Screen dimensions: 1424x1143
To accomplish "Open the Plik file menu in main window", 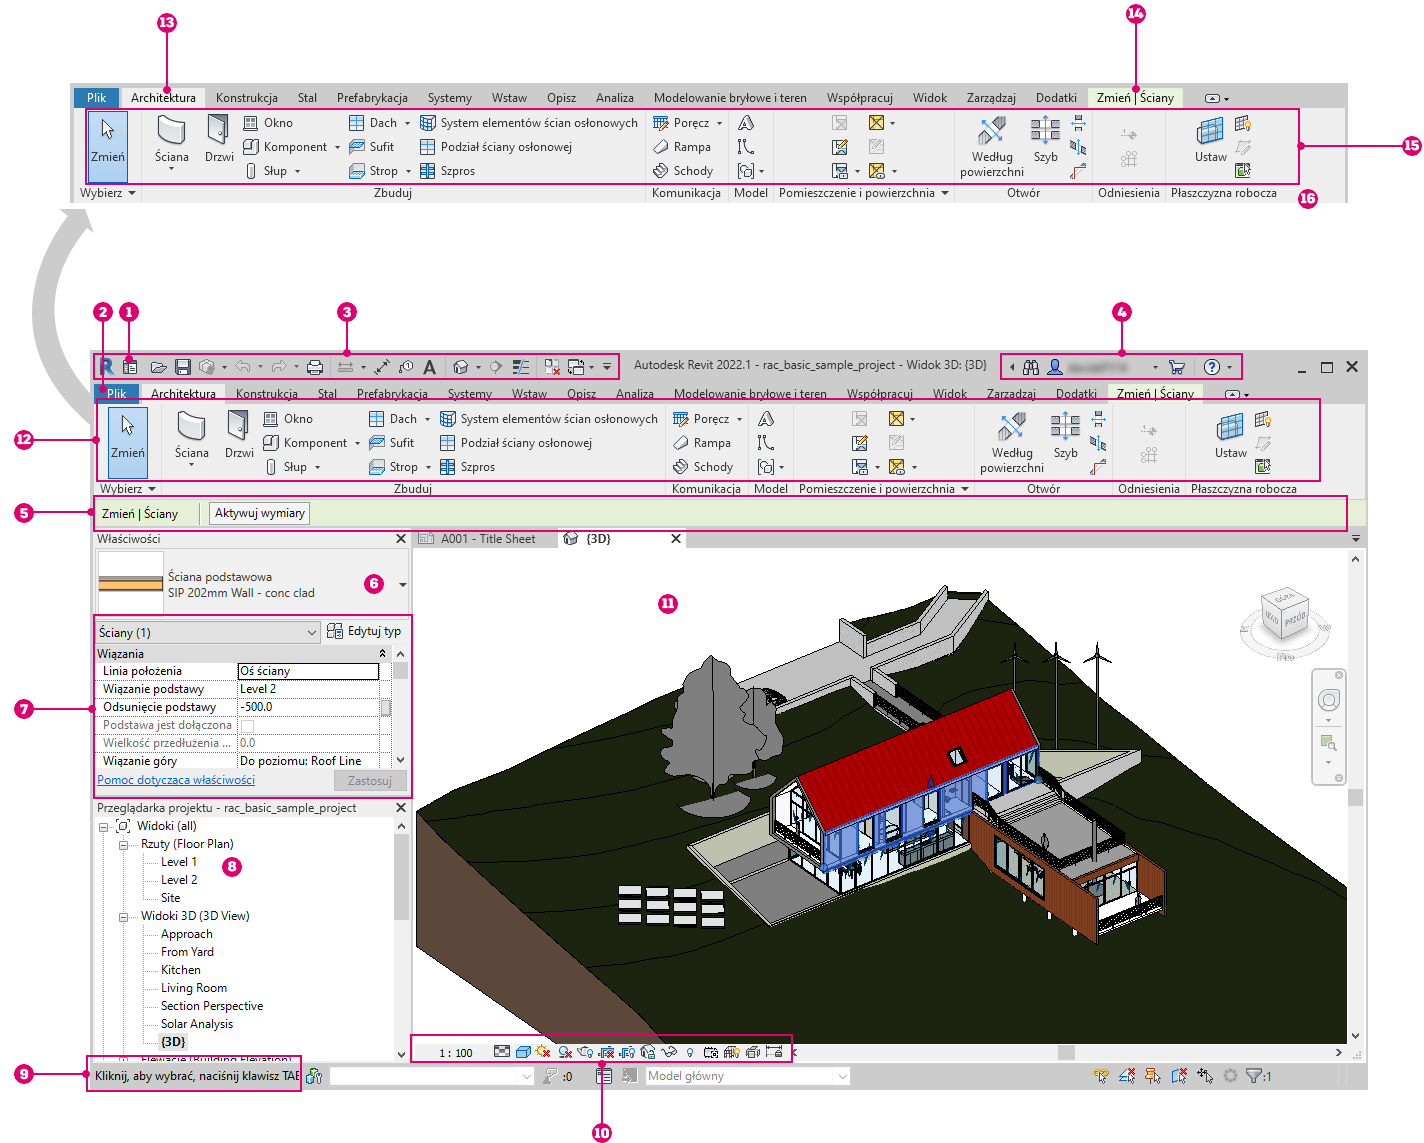I will click(117, 394).
